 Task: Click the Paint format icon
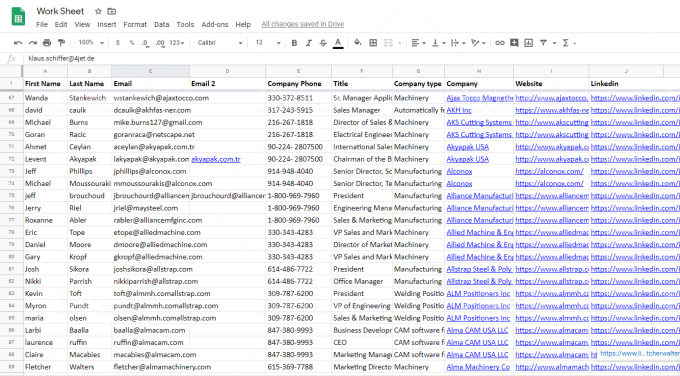click(x=61, y=43)
